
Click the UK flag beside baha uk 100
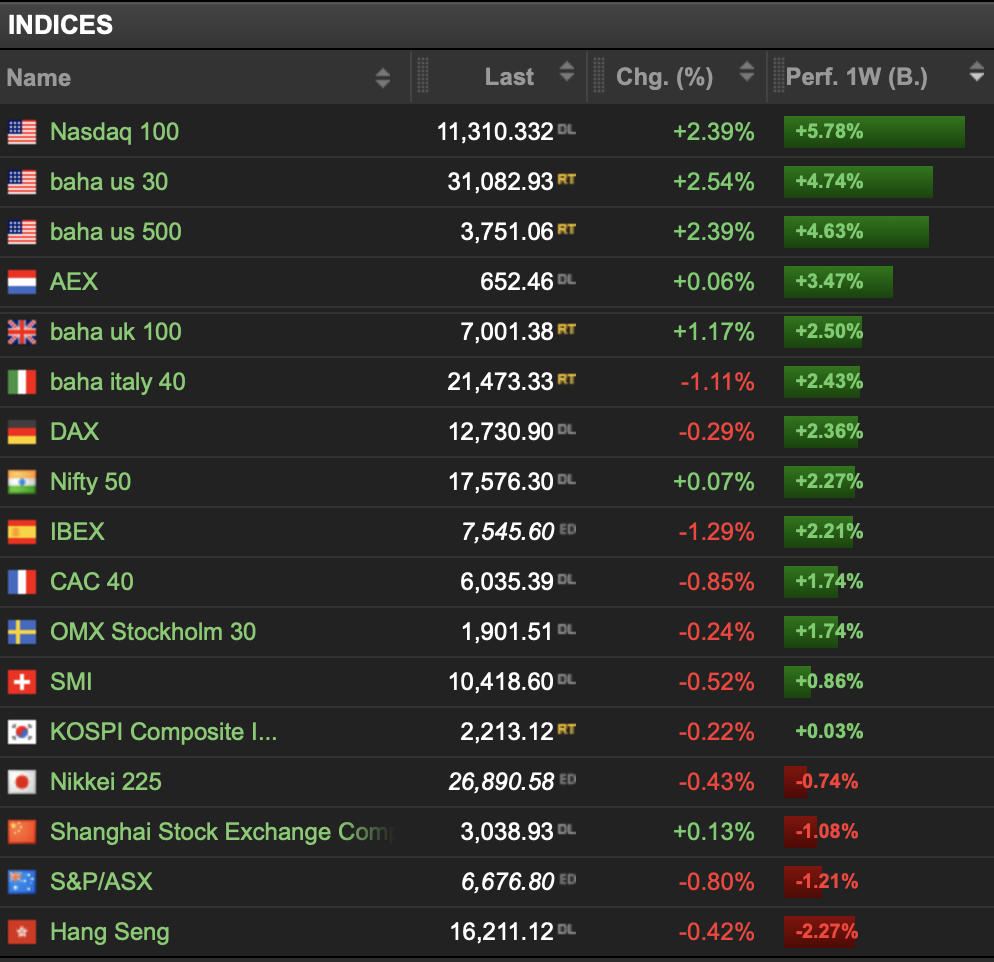click(x=22, y=332)
